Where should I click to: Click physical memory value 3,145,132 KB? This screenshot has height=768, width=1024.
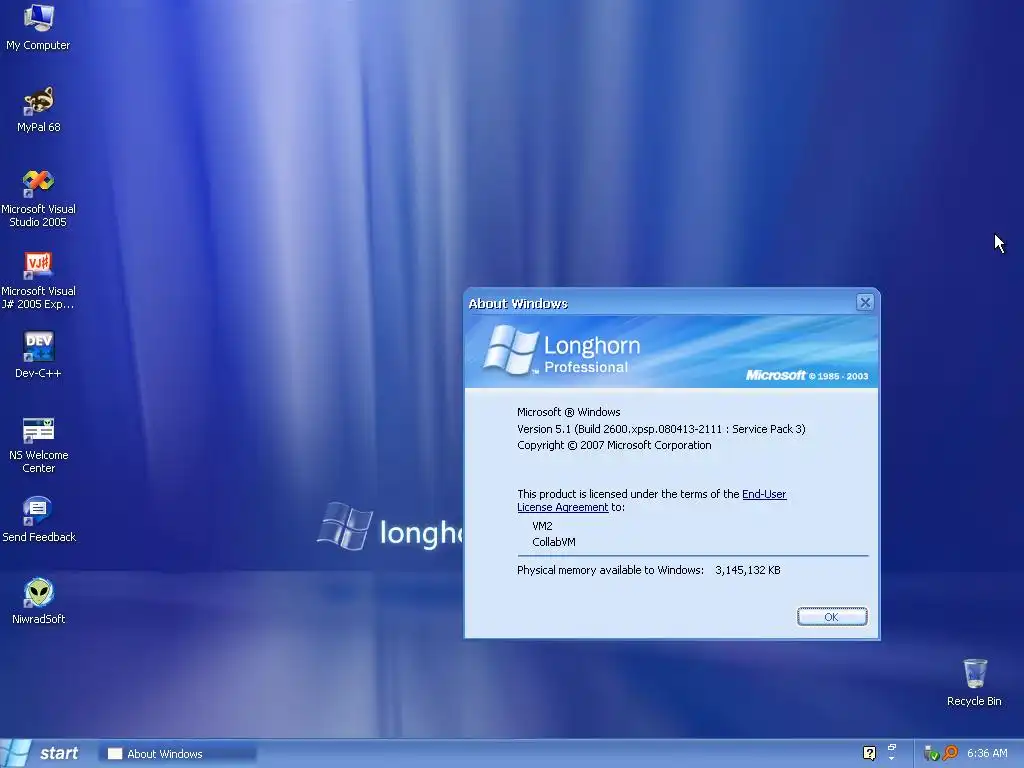(x=748, y=570)
